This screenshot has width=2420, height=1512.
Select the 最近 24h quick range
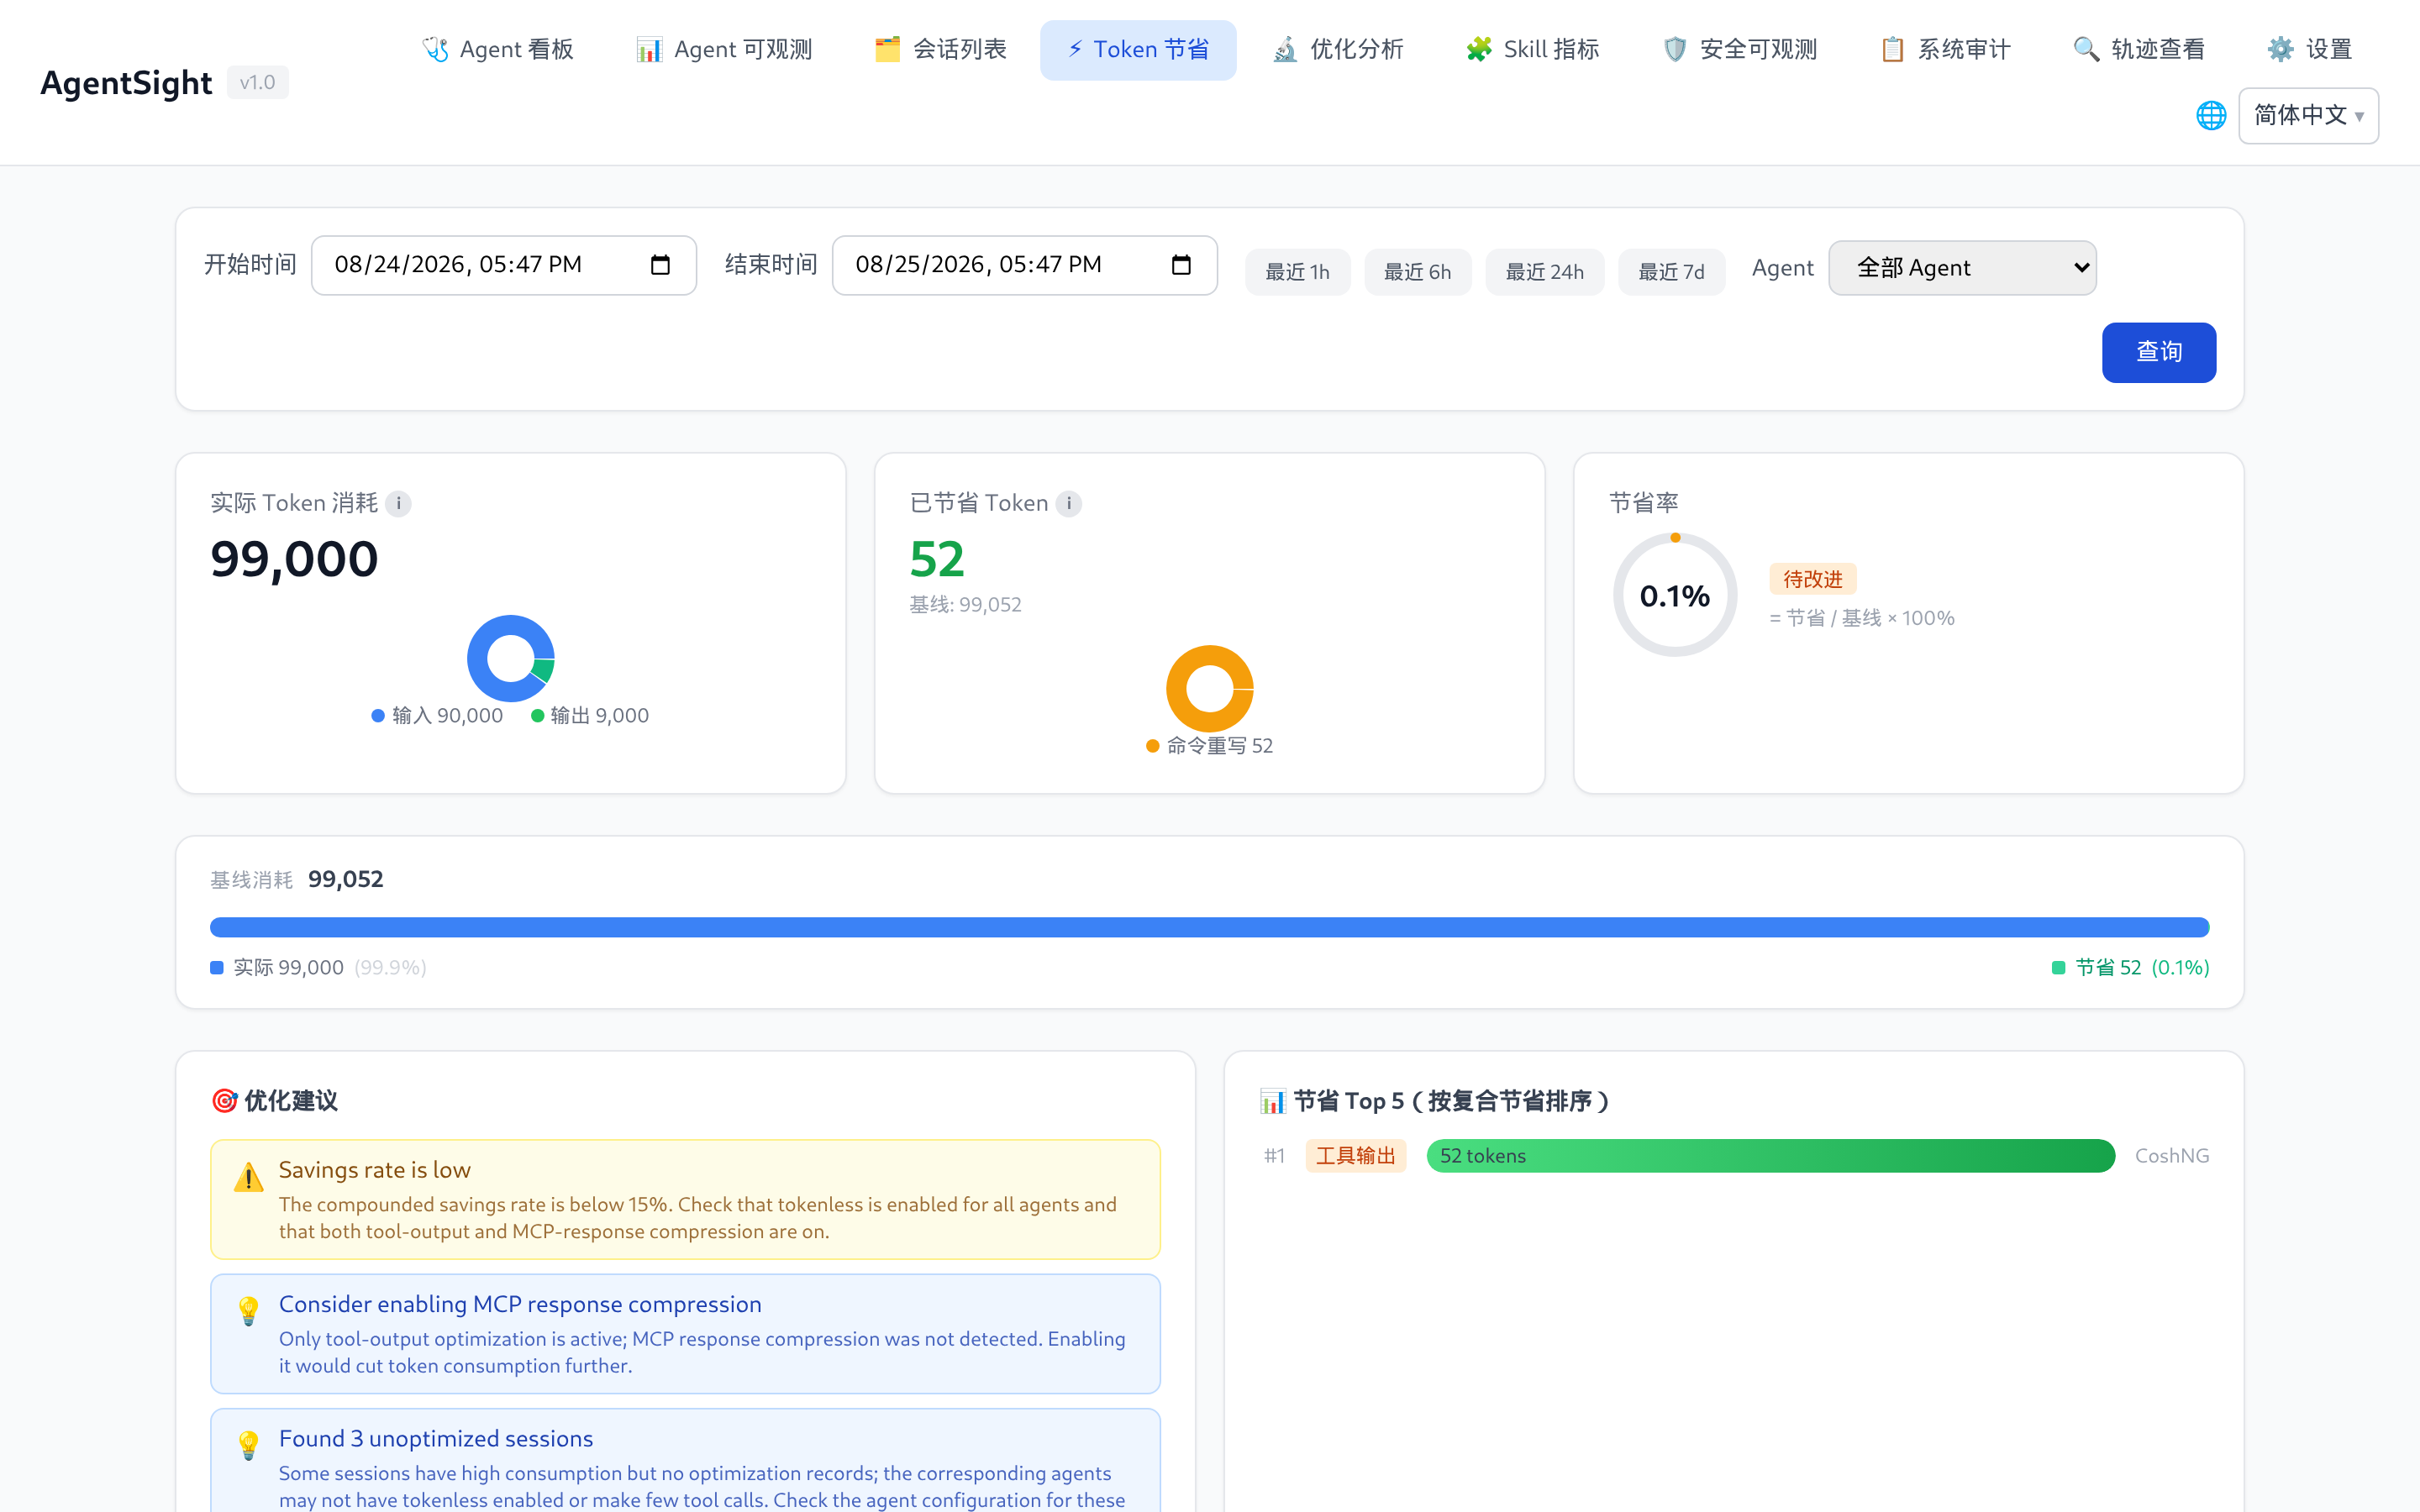[x=1544, y=272]
